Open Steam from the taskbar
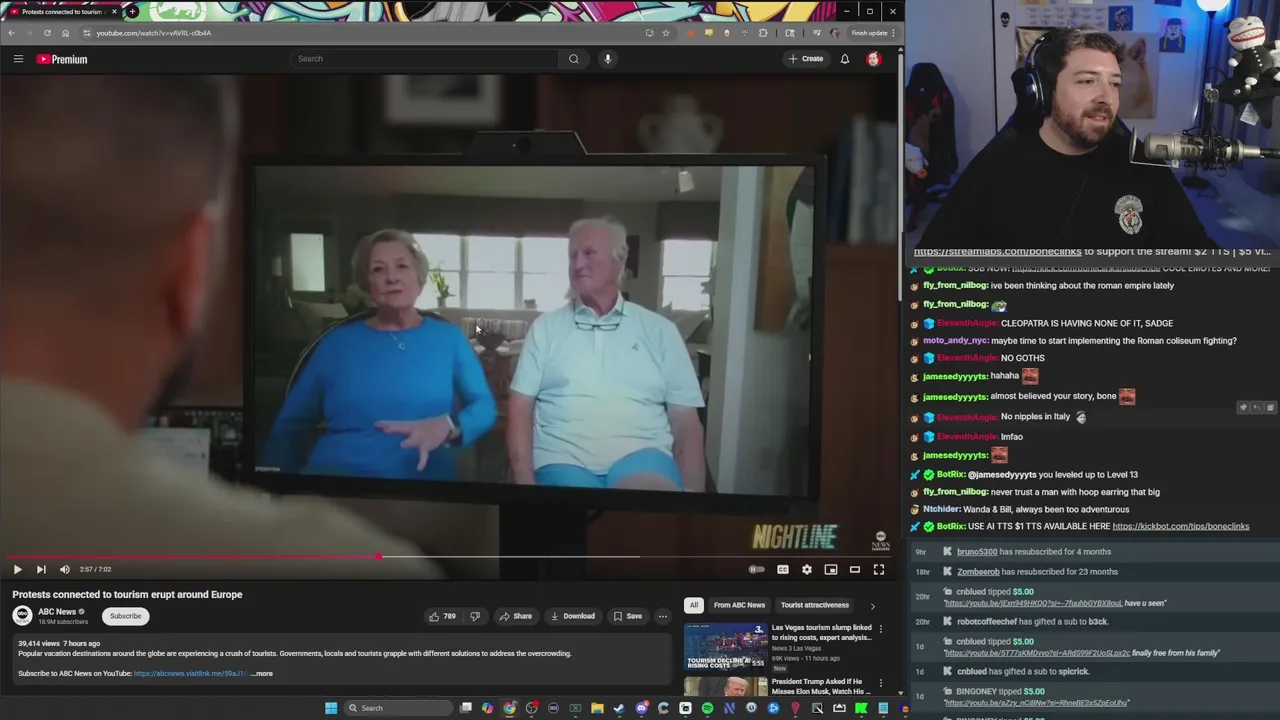 click(619, 708)
